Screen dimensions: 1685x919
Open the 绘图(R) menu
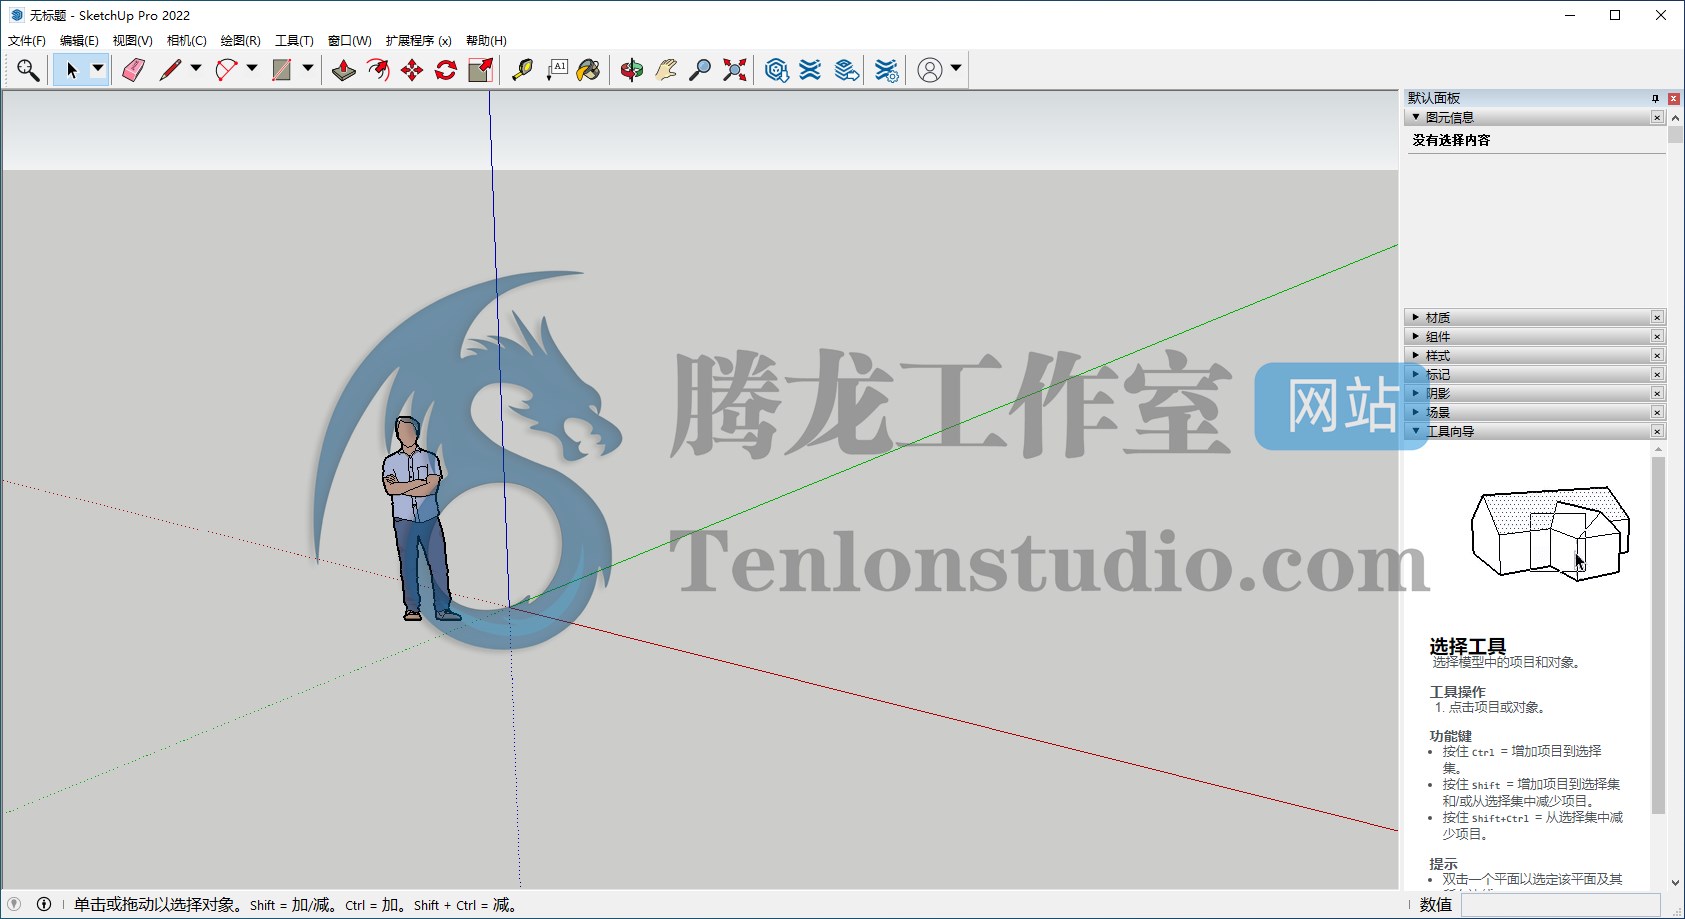[240, 41]
